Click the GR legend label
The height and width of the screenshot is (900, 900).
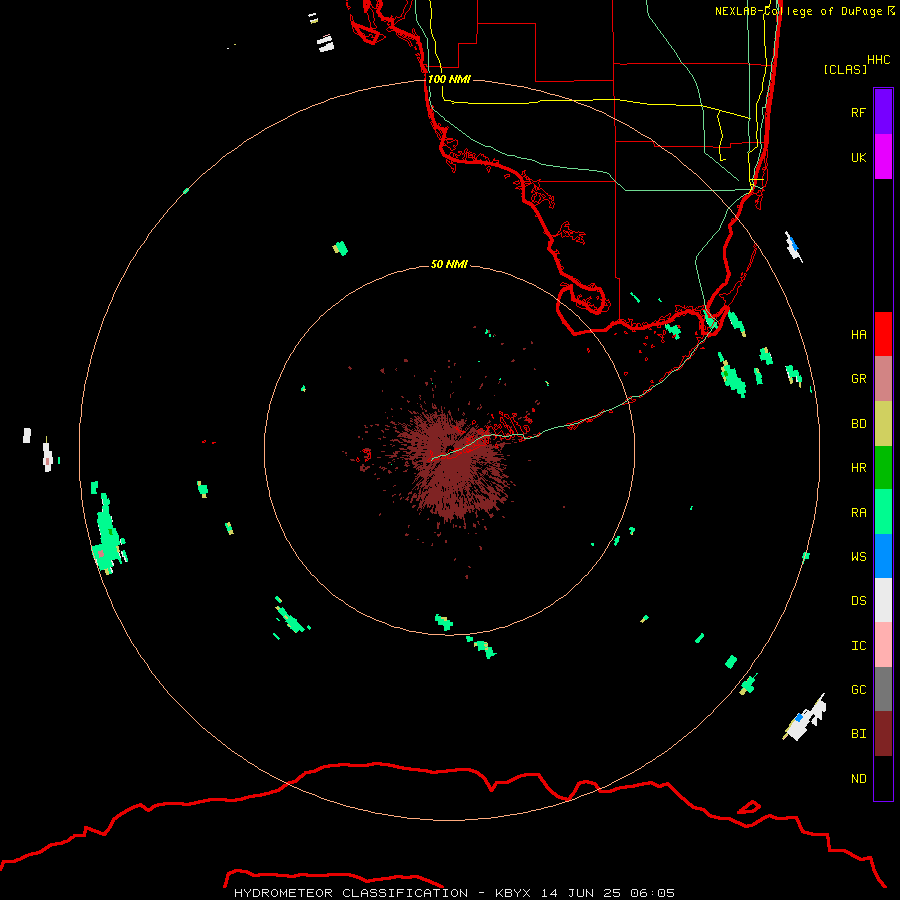tap(858, 379)
